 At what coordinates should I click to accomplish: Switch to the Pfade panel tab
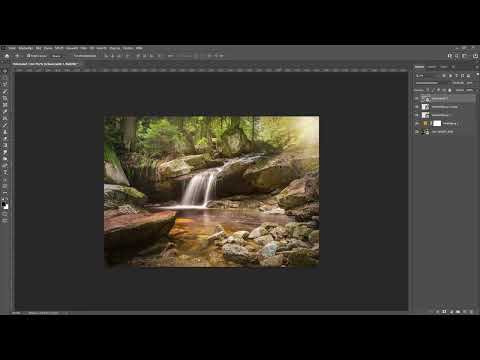tap(444, 67)
